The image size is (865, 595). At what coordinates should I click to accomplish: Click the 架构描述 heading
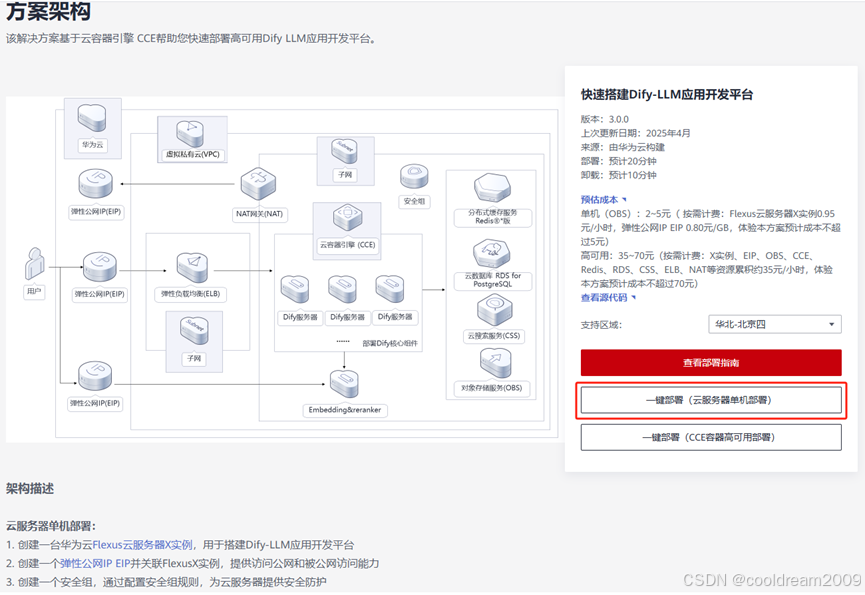pyautogui.click(x=30, y=489)
